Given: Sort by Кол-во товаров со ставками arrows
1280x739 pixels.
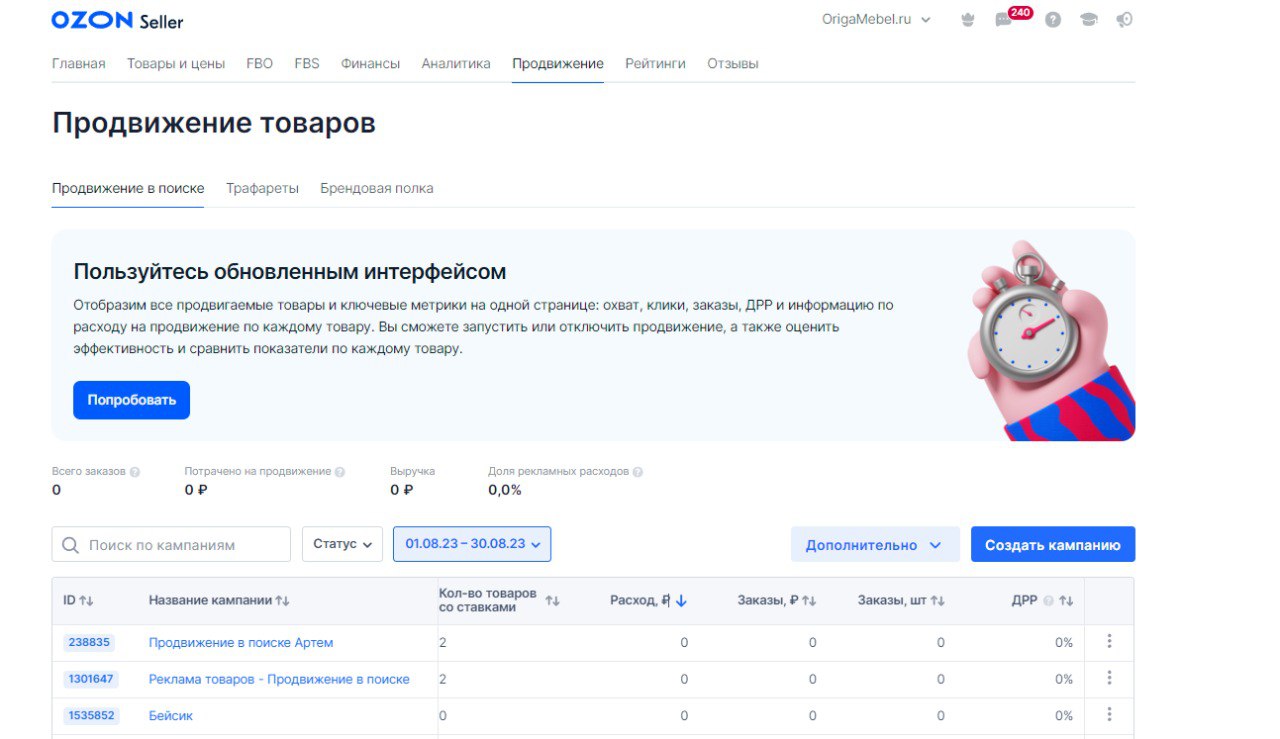Looking at the screenshot, I should (552, 601).
